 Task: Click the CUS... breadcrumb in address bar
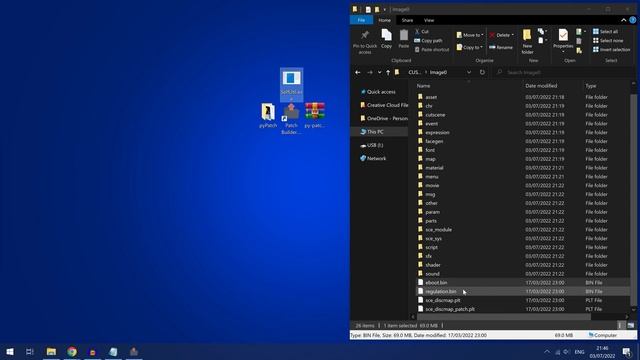[414, 72]
